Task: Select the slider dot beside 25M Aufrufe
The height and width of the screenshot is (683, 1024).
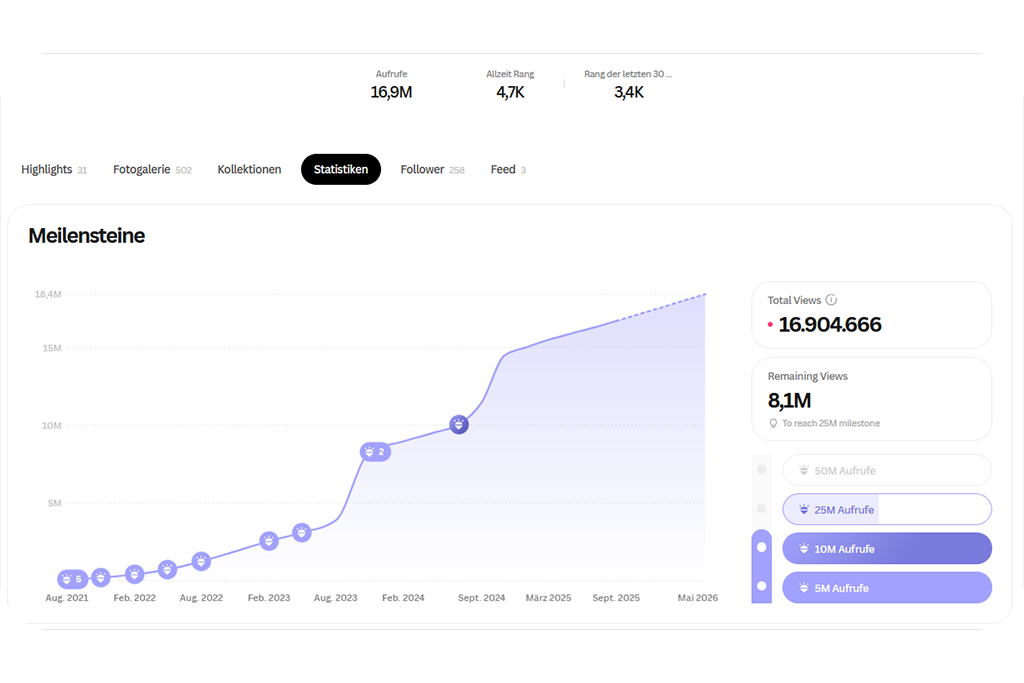Action: [762, 509]
